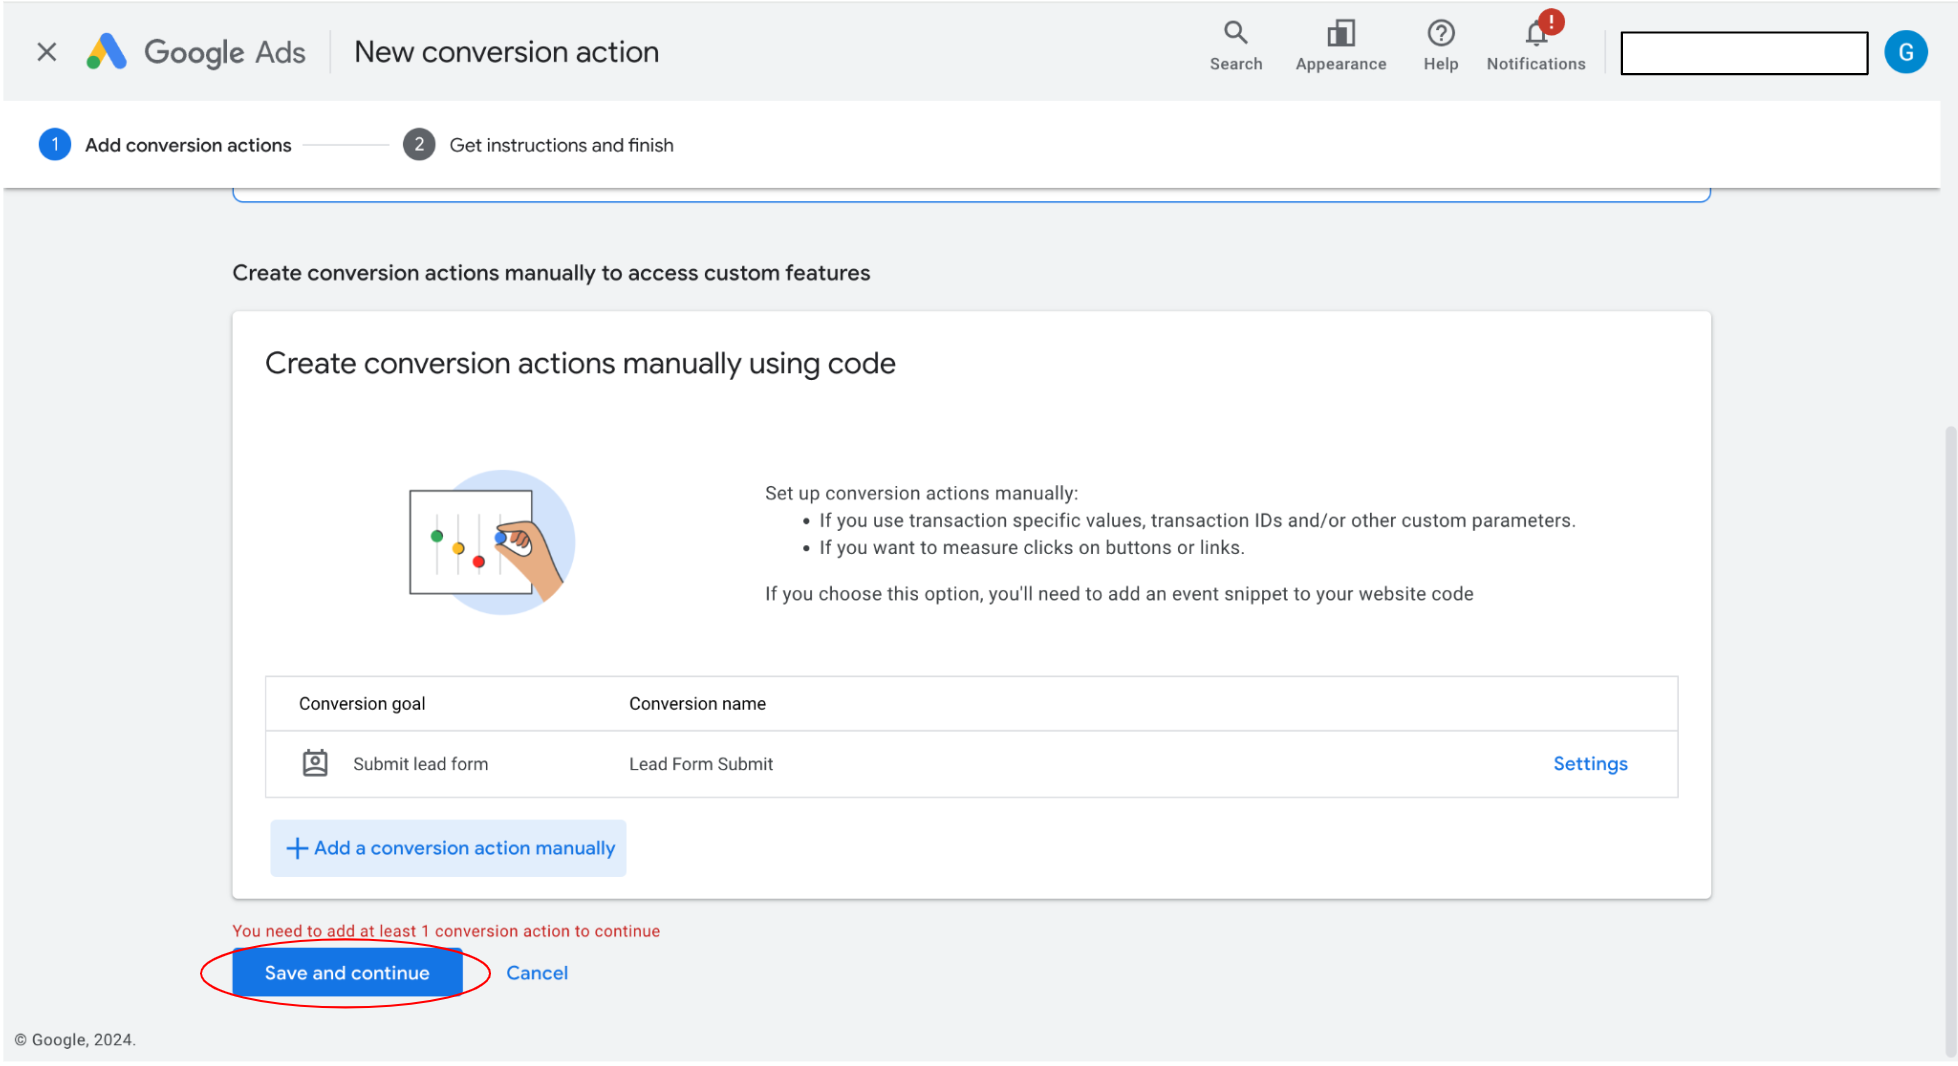Click the Lead Form Submit conversion name

700,764
